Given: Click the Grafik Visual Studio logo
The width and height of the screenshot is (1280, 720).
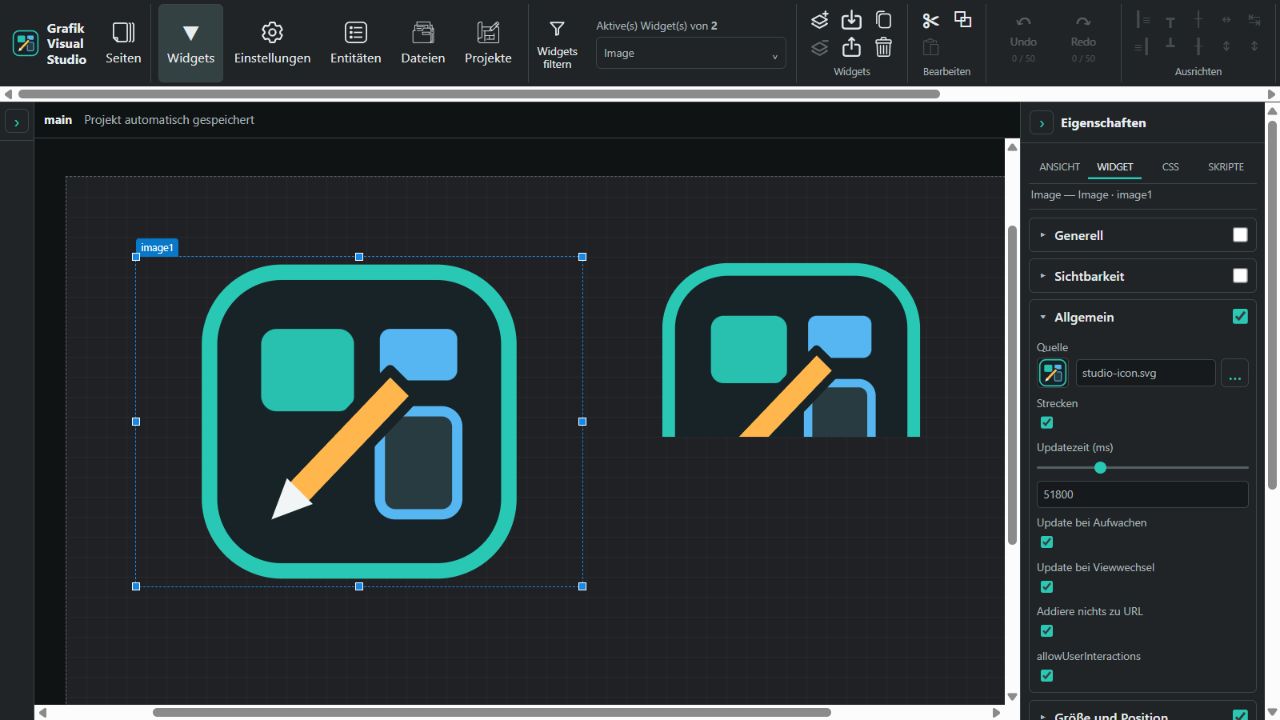Looking at the screenshot, I should [25, 43].
